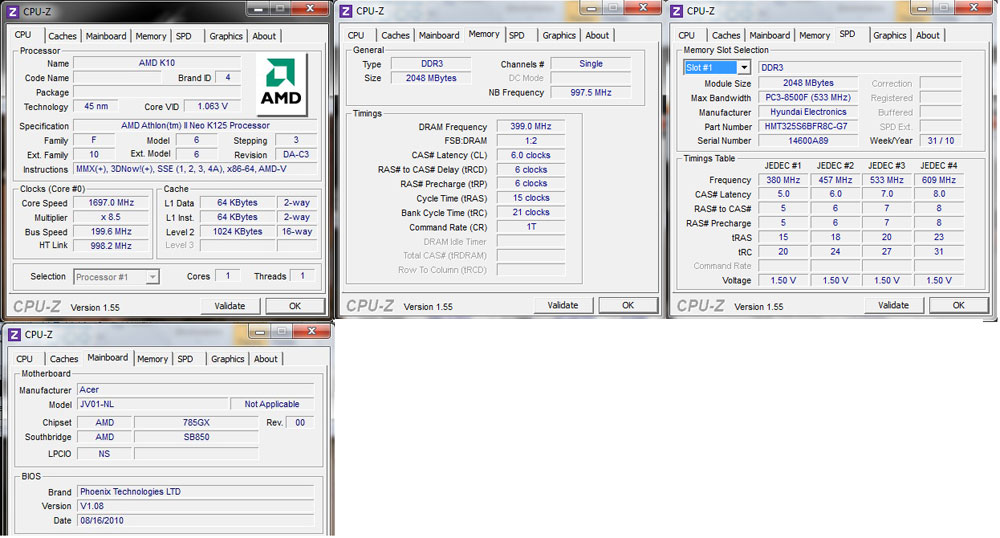Select Memory tab in SPD window

point(814,36)
